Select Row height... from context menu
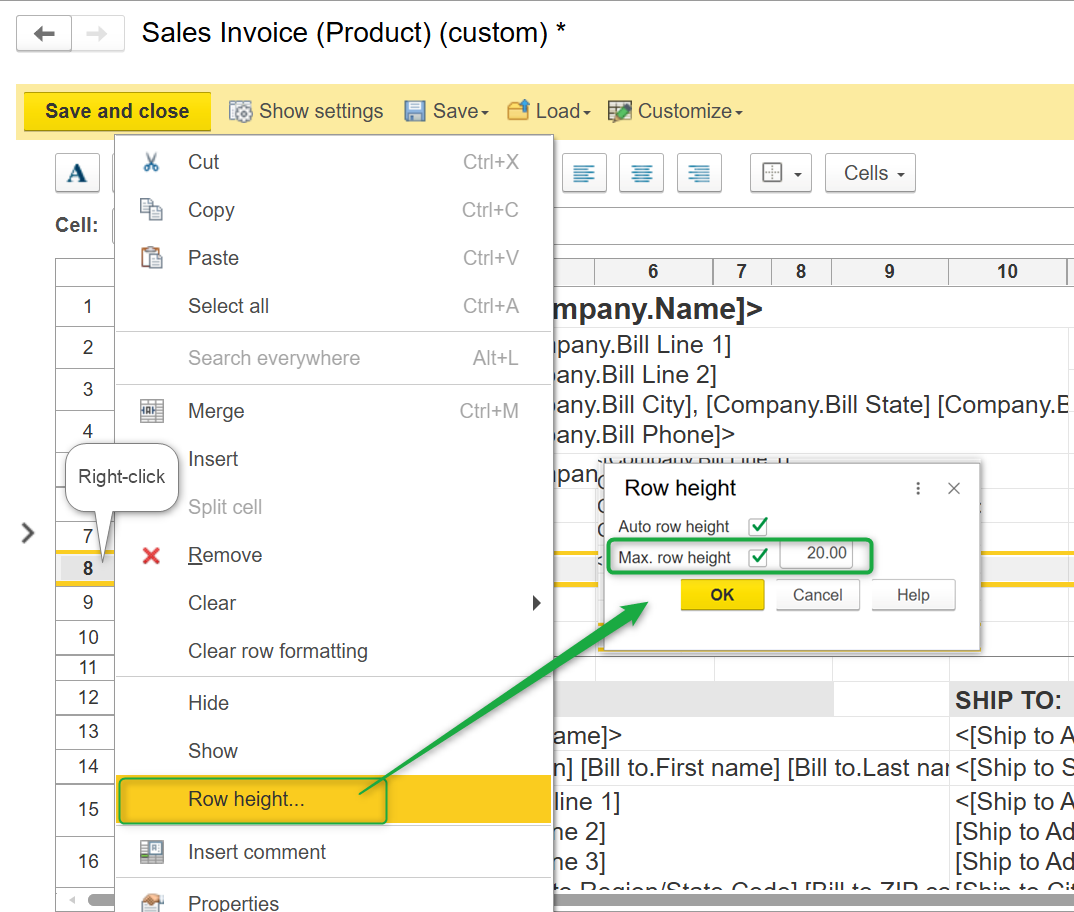The height and width of the screenshot is (912, 1074). 246,799
